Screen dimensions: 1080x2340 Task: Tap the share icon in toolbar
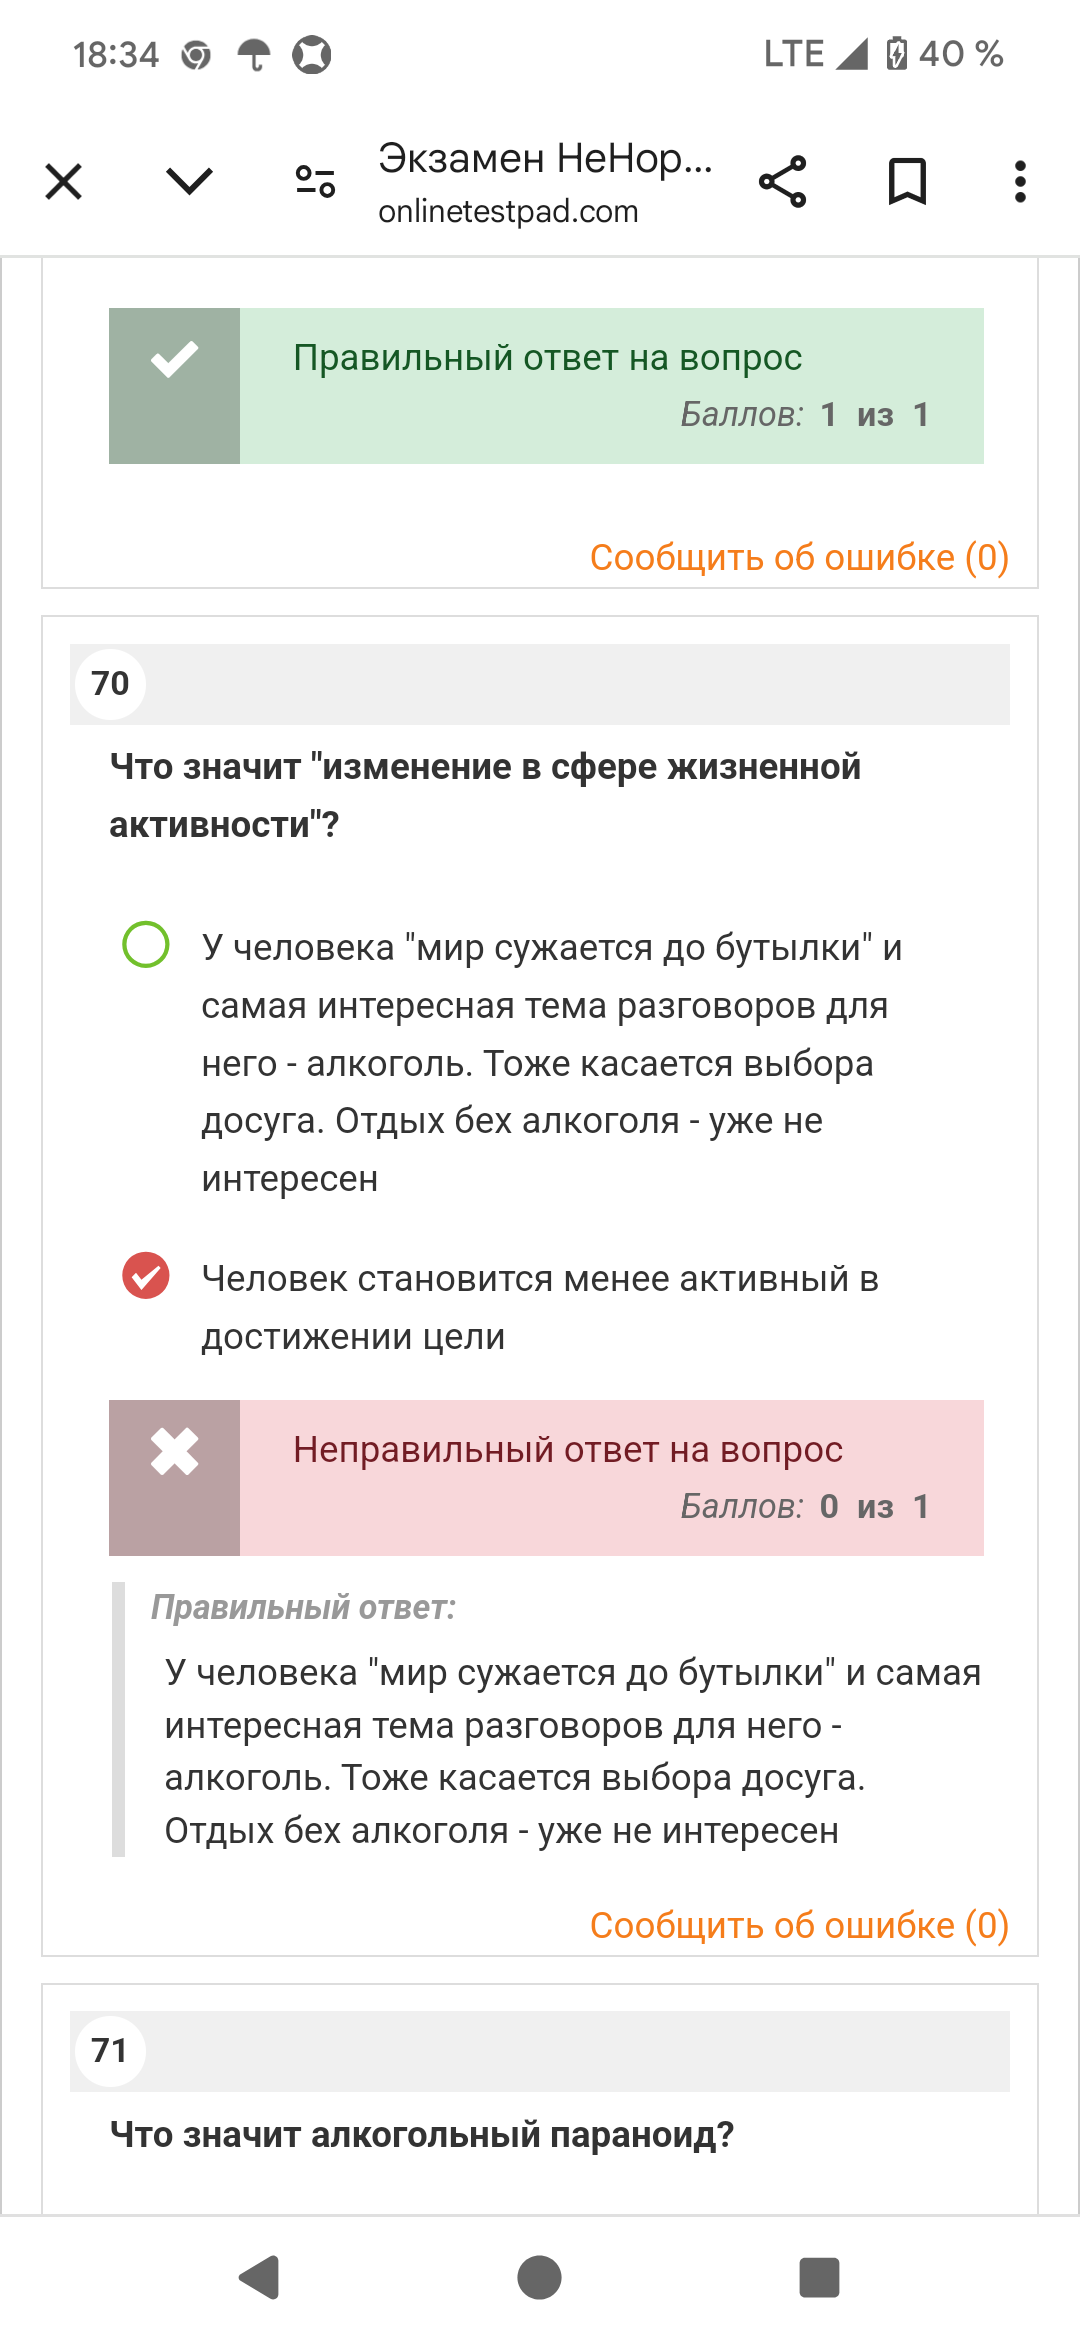pos(782,181)
